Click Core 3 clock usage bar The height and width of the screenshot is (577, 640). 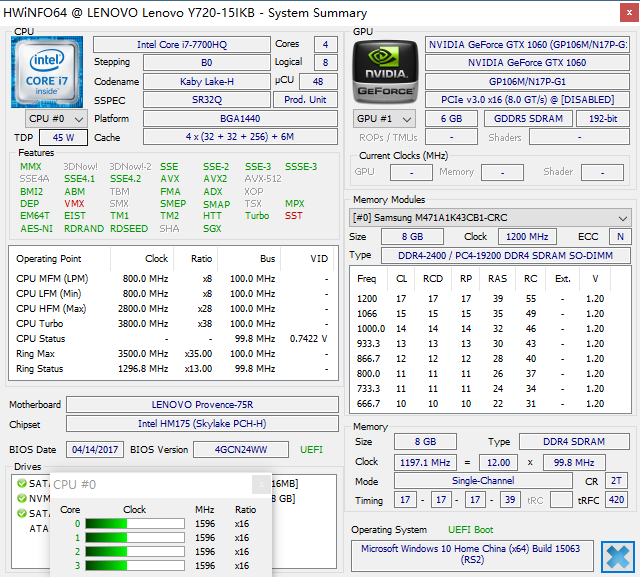pyautogui.click(x=134, y=565)
